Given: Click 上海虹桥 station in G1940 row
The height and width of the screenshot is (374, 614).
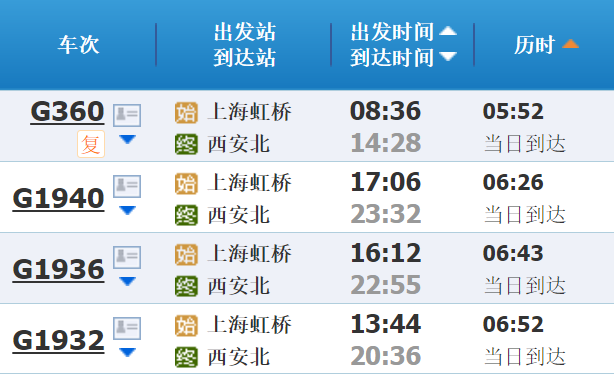Looking at the screenshot, I should [249, 183].
